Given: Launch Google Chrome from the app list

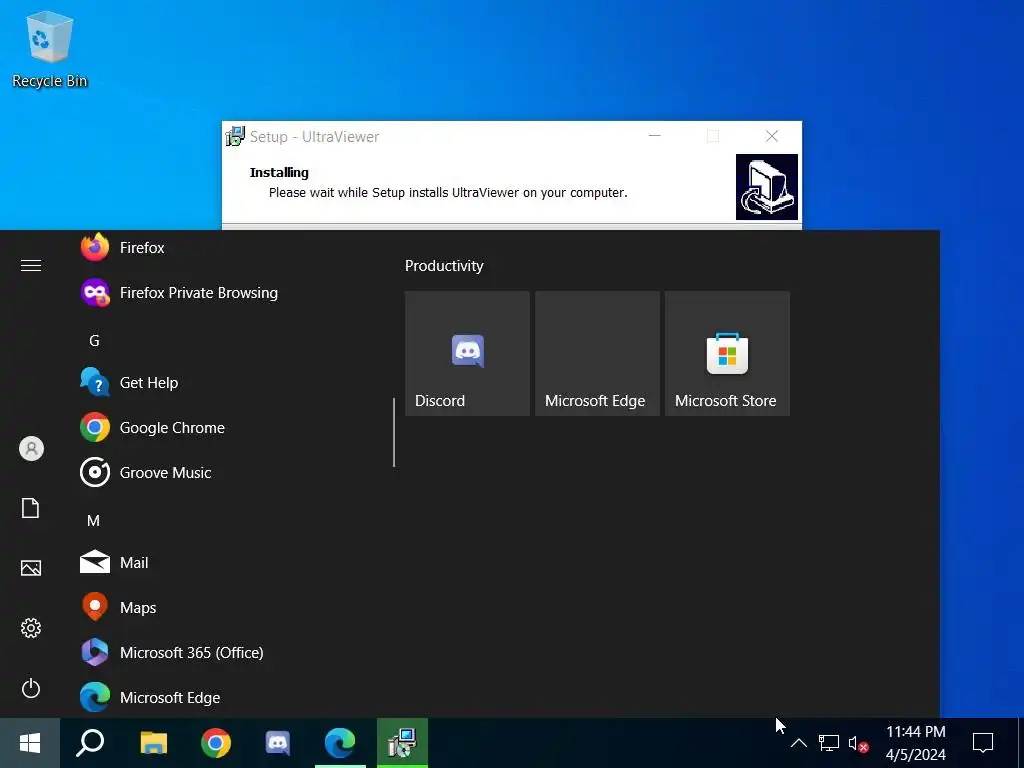Looking at the screenshot, I should pos(225,428).
